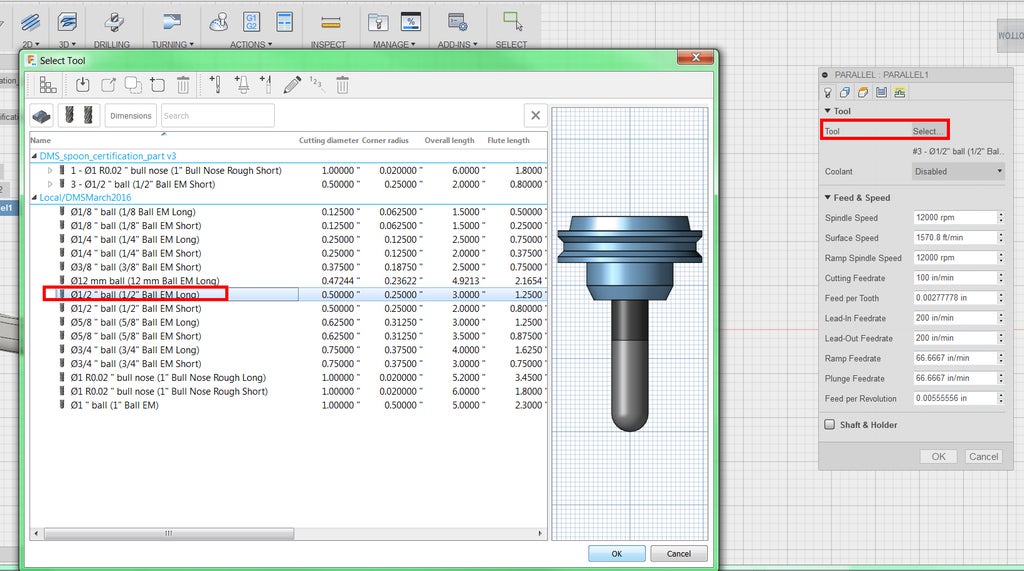Open the Tool Library icon under Manage
The height and width of the screenshot is (571, 1024).
378,21
